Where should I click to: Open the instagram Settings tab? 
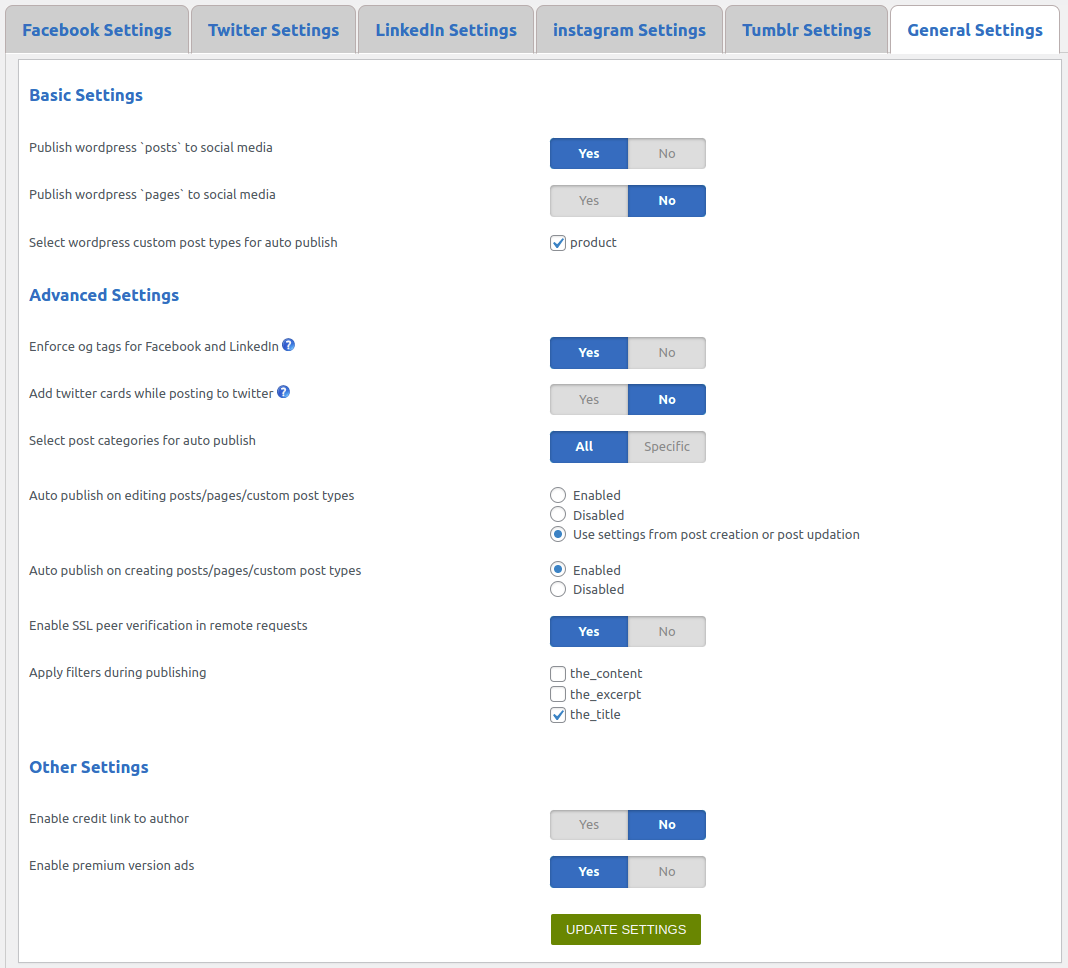pyautogui.click(x=629, y=30)
